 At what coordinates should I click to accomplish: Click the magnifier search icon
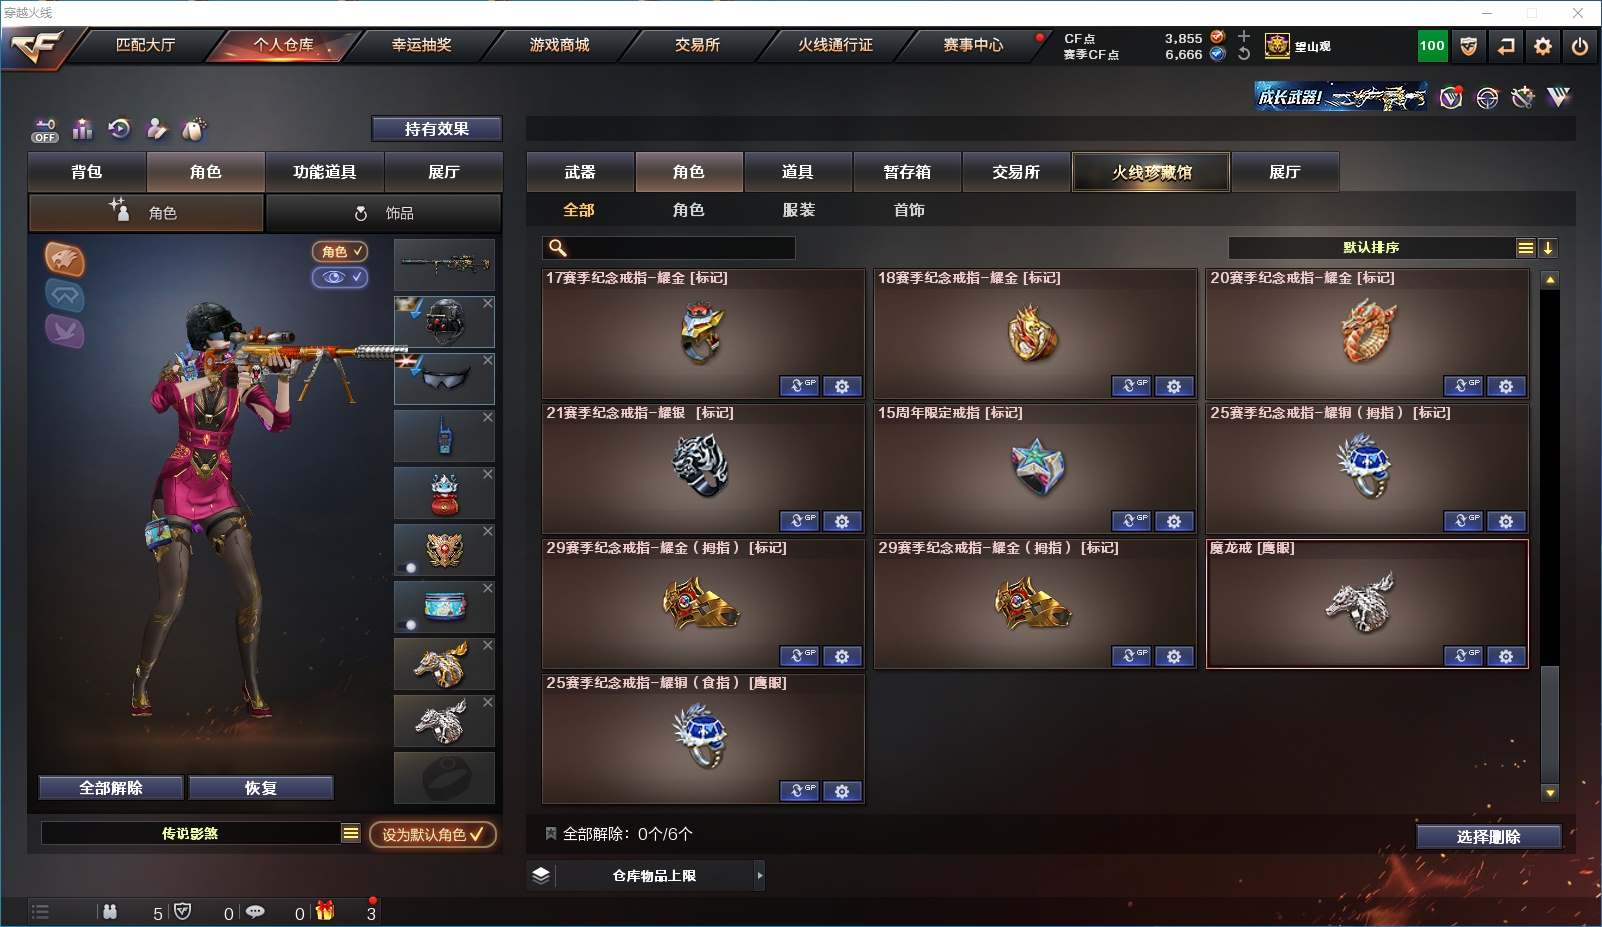pyautogui.click(x=558, y=248)
